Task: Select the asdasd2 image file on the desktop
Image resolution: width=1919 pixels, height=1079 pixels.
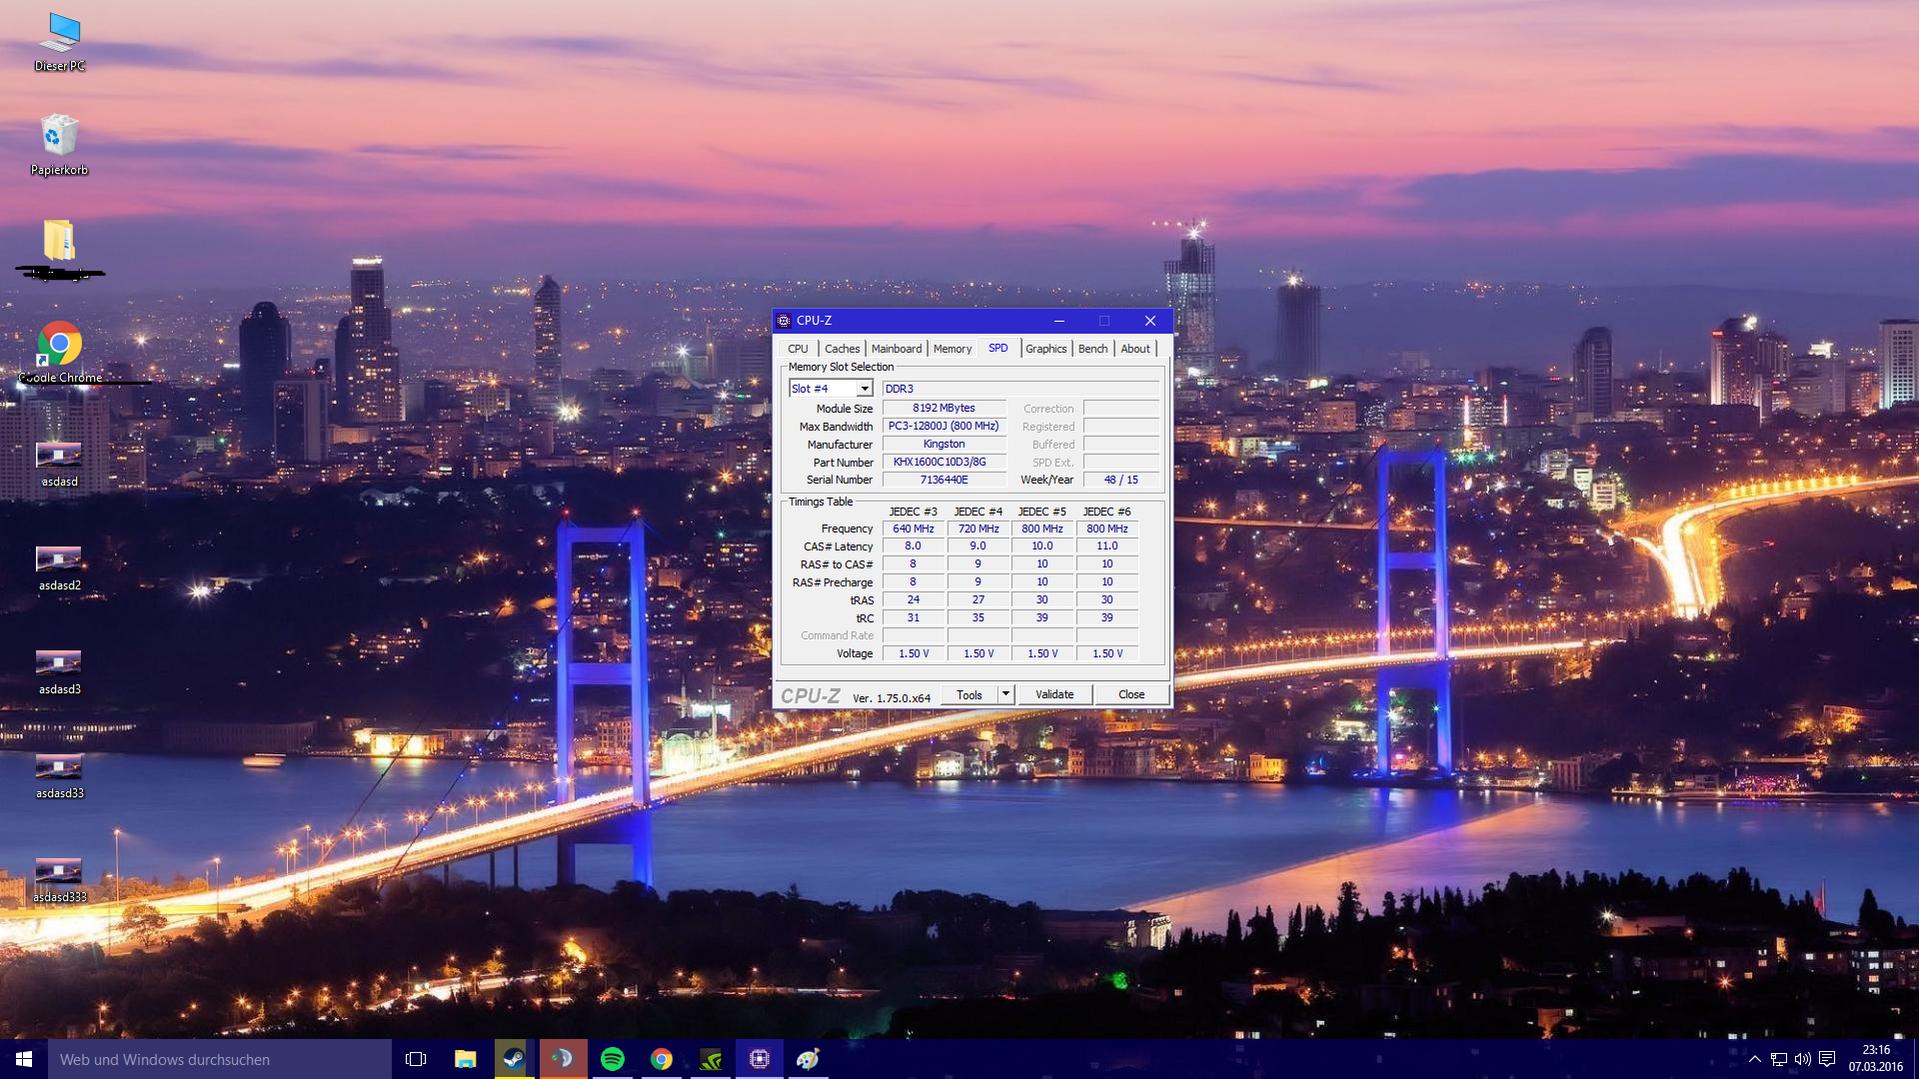Action: (x=59, y=568)
